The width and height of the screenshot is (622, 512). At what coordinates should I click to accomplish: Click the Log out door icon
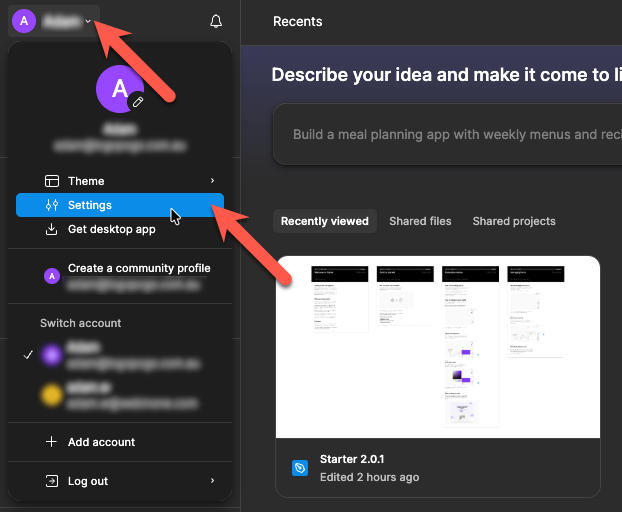(52, 481)
